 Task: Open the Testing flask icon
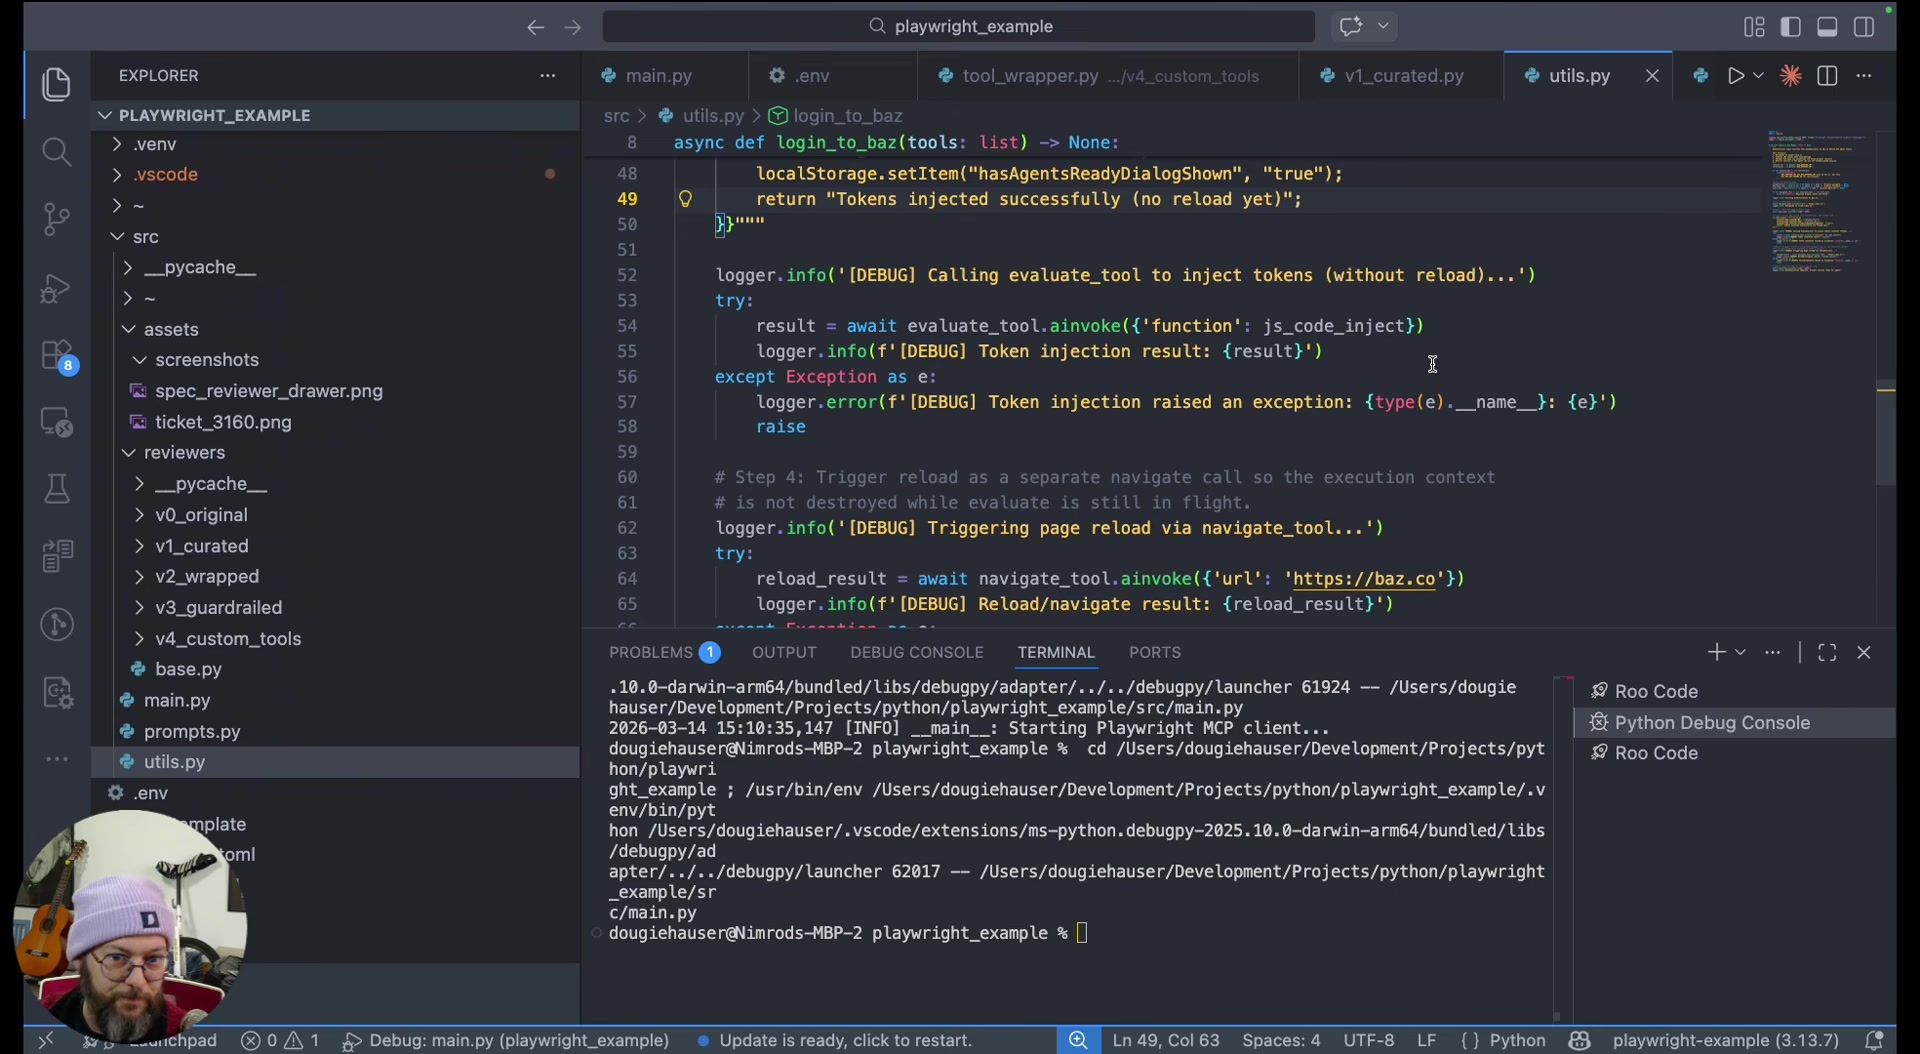pyautogui.click(x=57, y=488)
